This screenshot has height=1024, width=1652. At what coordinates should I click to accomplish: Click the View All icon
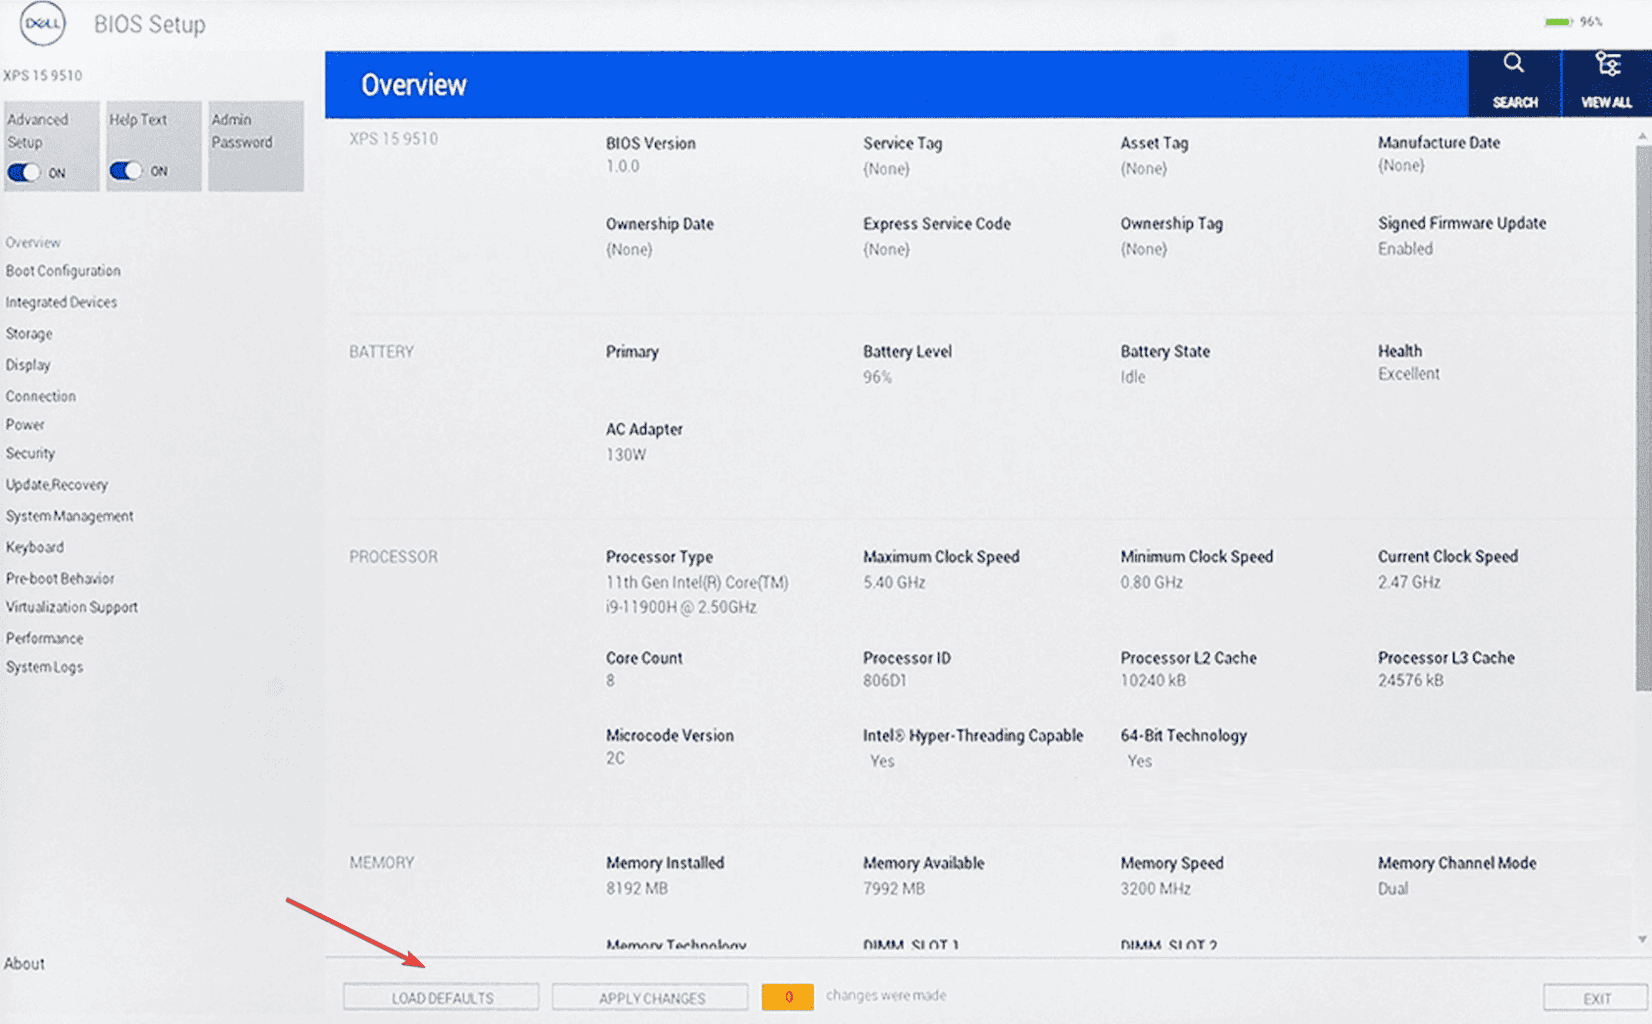click(1606, 83)
